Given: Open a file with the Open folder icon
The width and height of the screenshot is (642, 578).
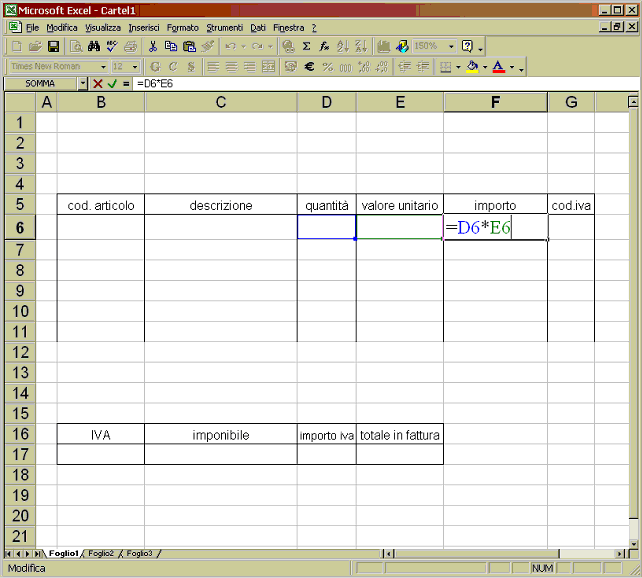Looking at the screenshot, I should (35, 46).
